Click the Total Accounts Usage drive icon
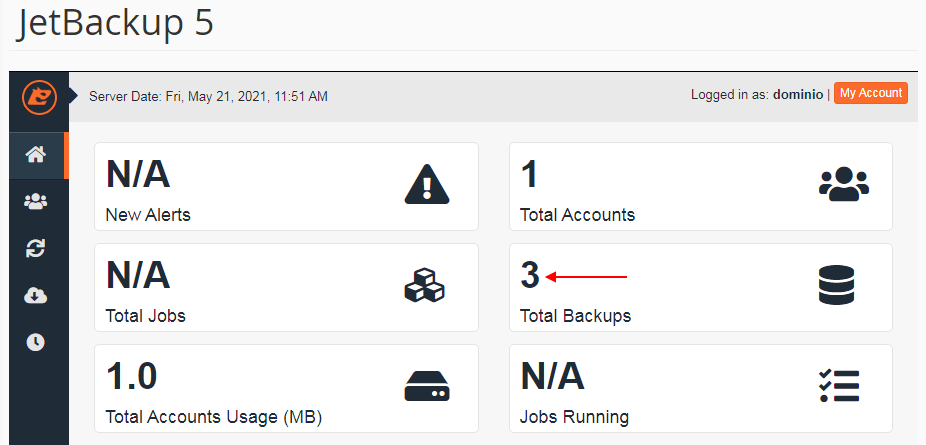This screenshot has height=445, width=926. click(427, 387)
